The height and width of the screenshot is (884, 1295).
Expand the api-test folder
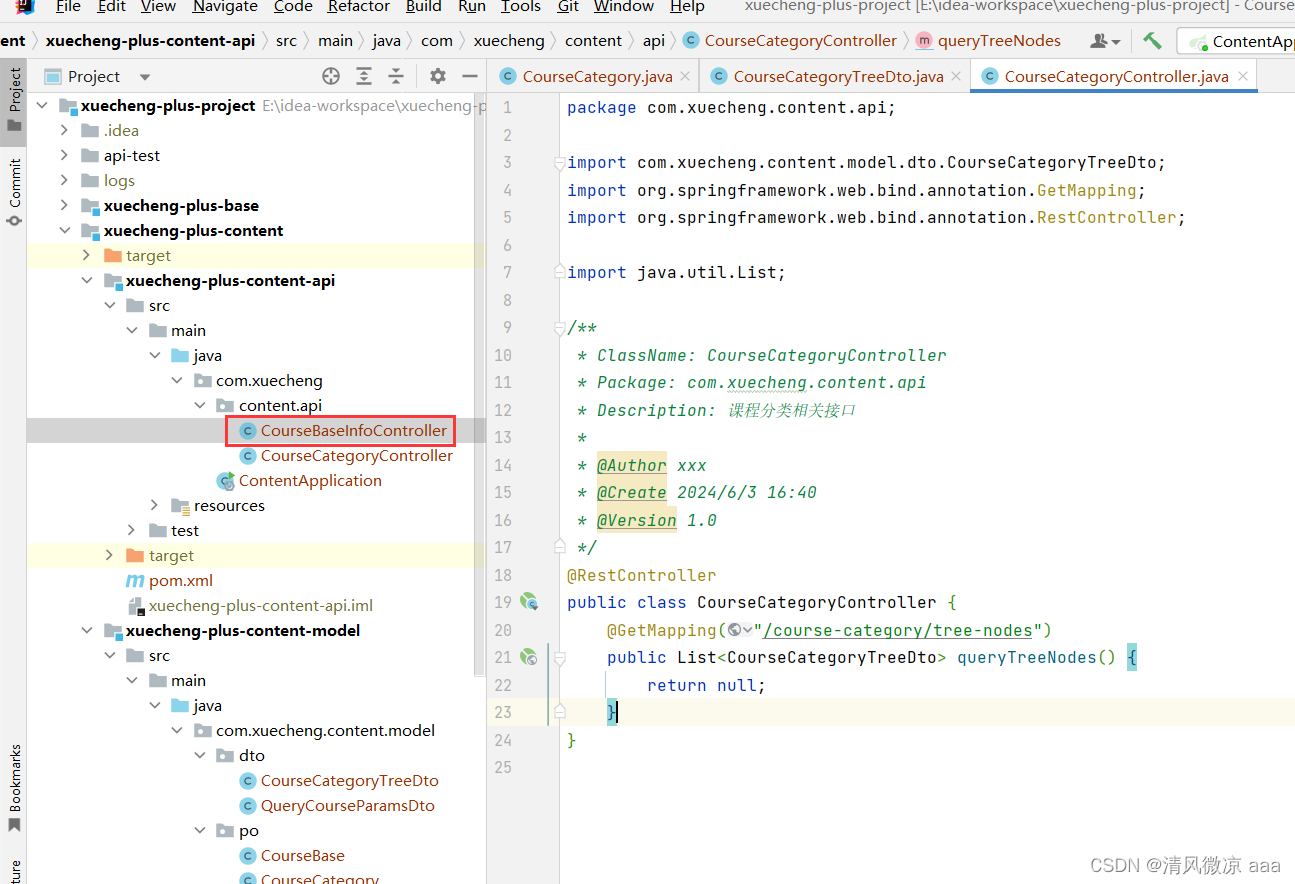[x=64, y=155]
